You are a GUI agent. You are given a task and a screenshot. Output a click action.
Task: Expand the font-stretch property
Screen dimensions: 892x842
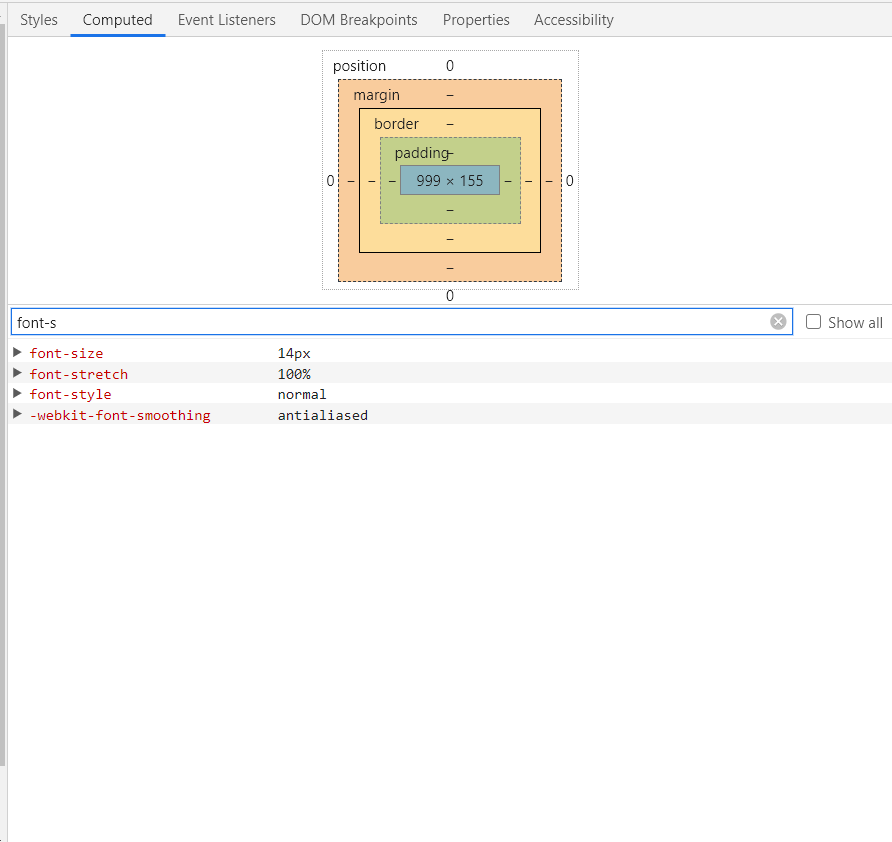(x=17, y=373)
